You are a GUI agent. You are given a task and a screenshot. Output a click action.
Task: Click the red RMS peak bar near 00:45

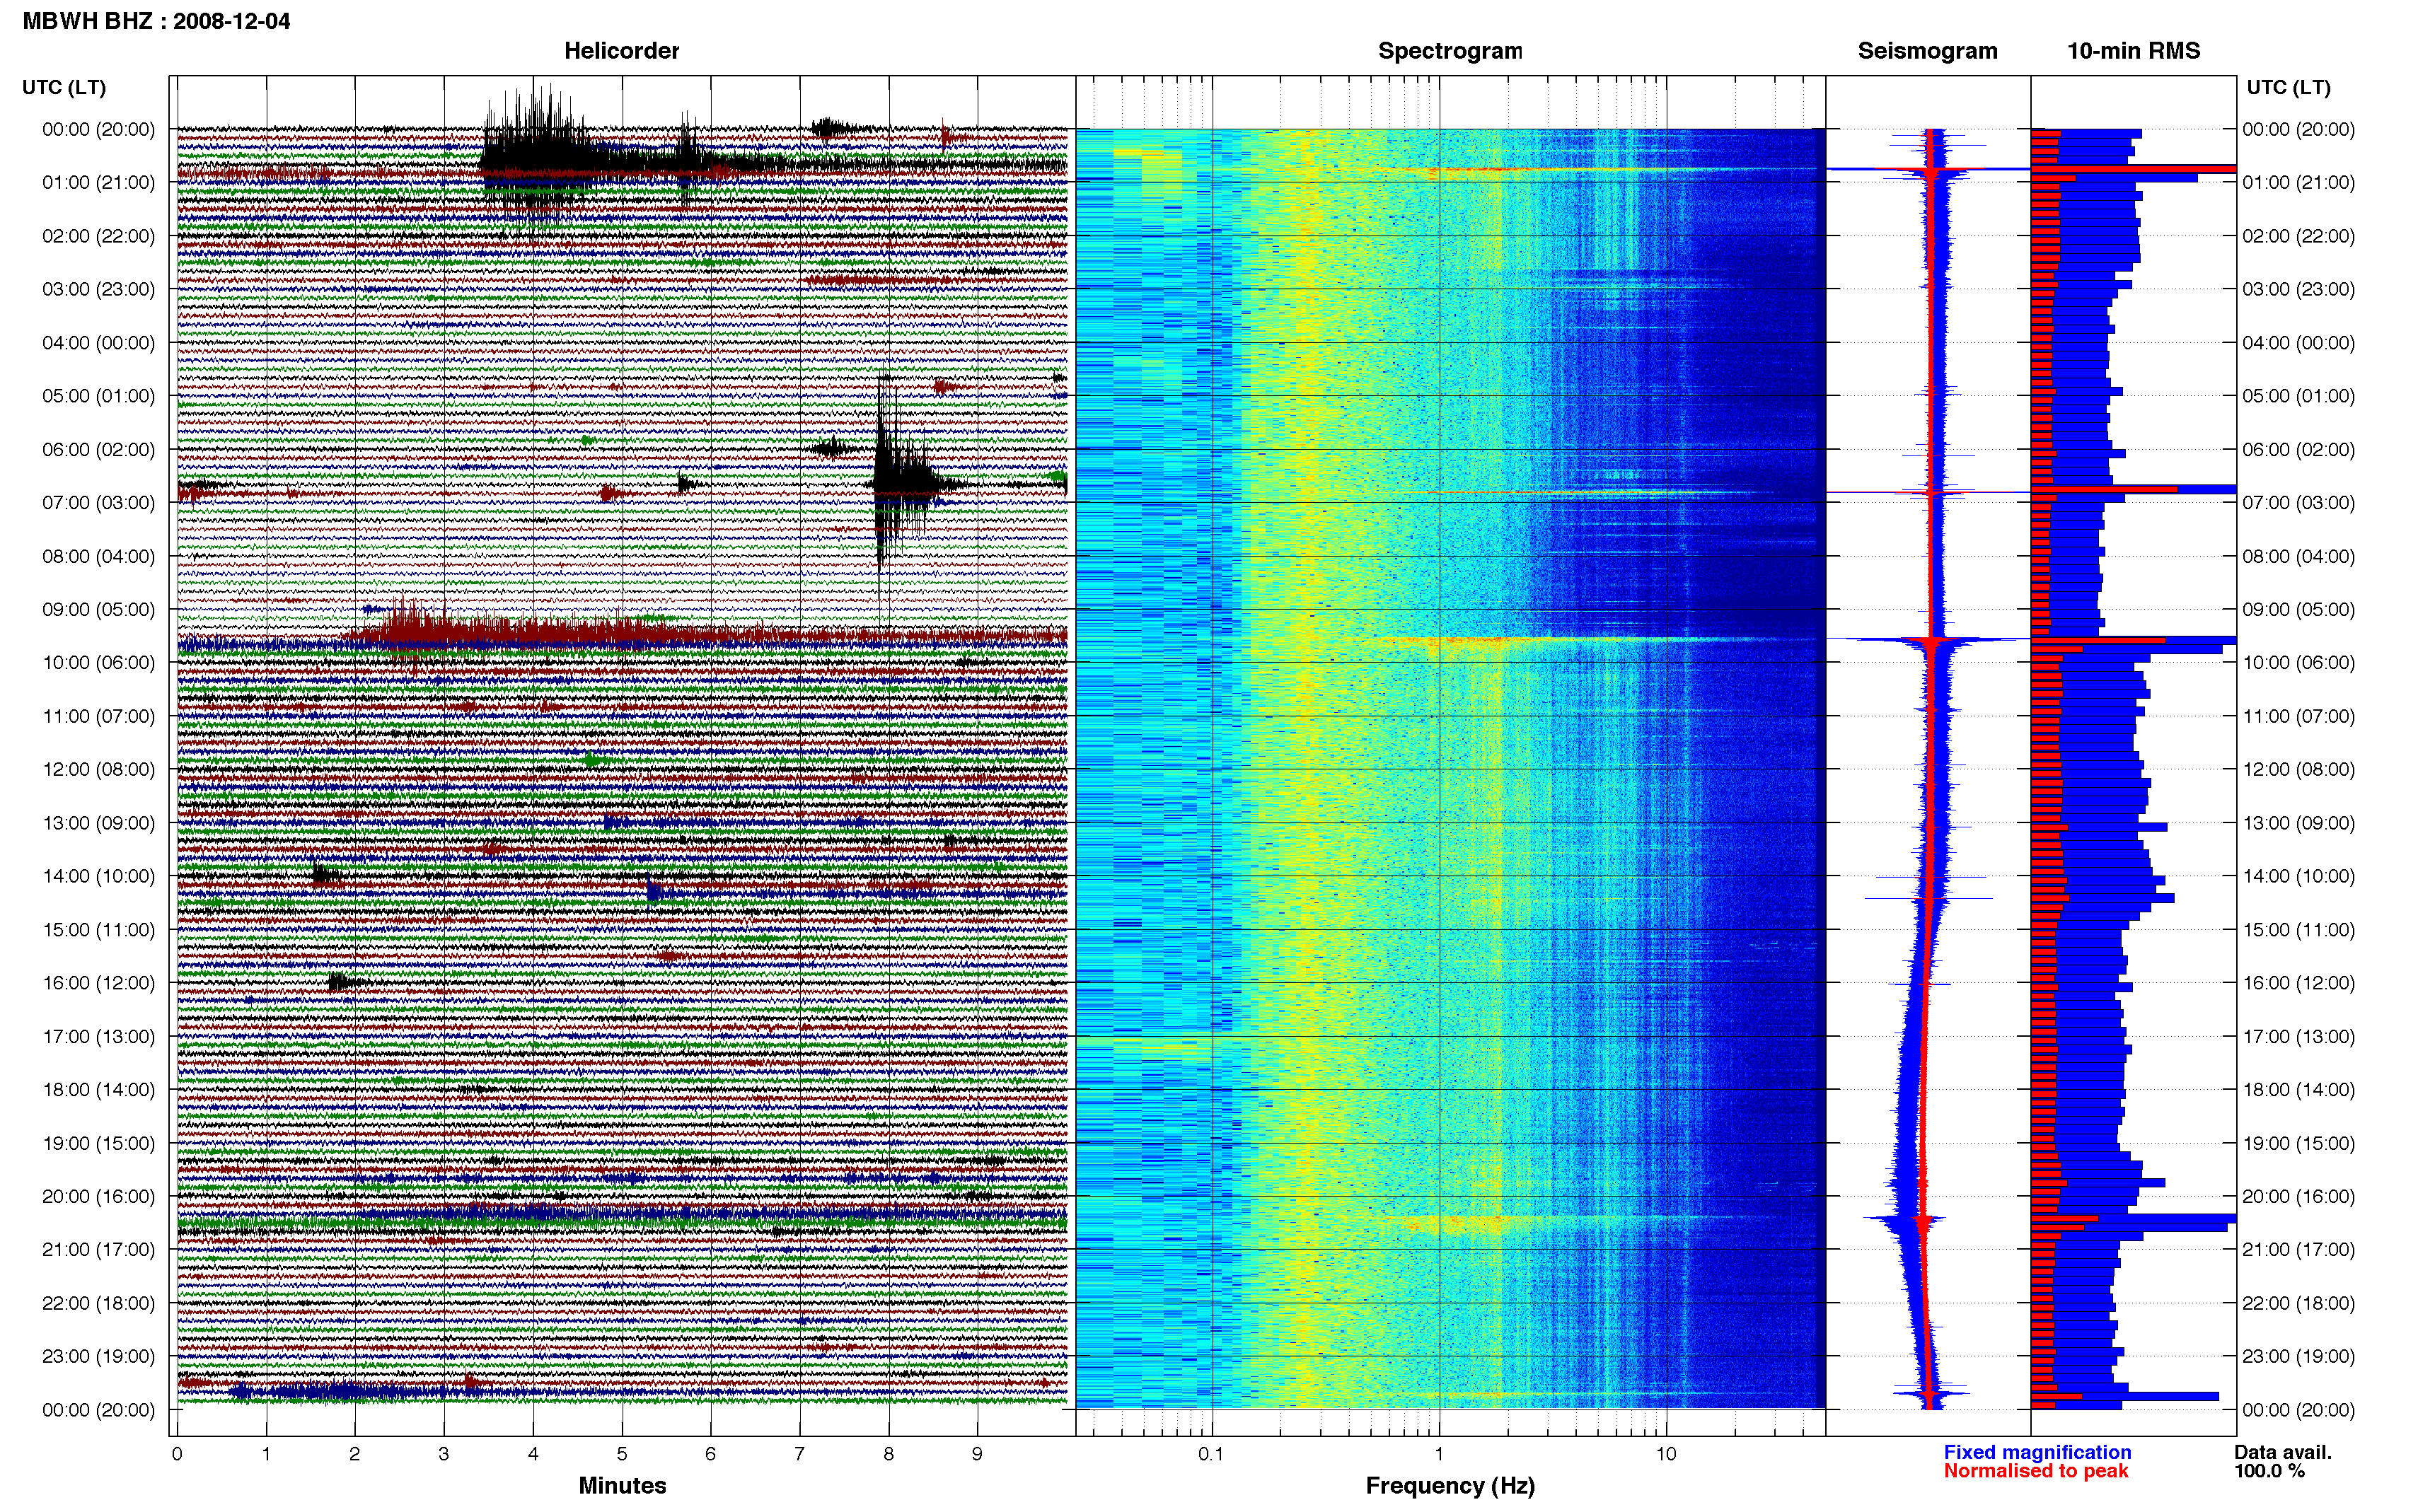click(x=2133, y=169)
